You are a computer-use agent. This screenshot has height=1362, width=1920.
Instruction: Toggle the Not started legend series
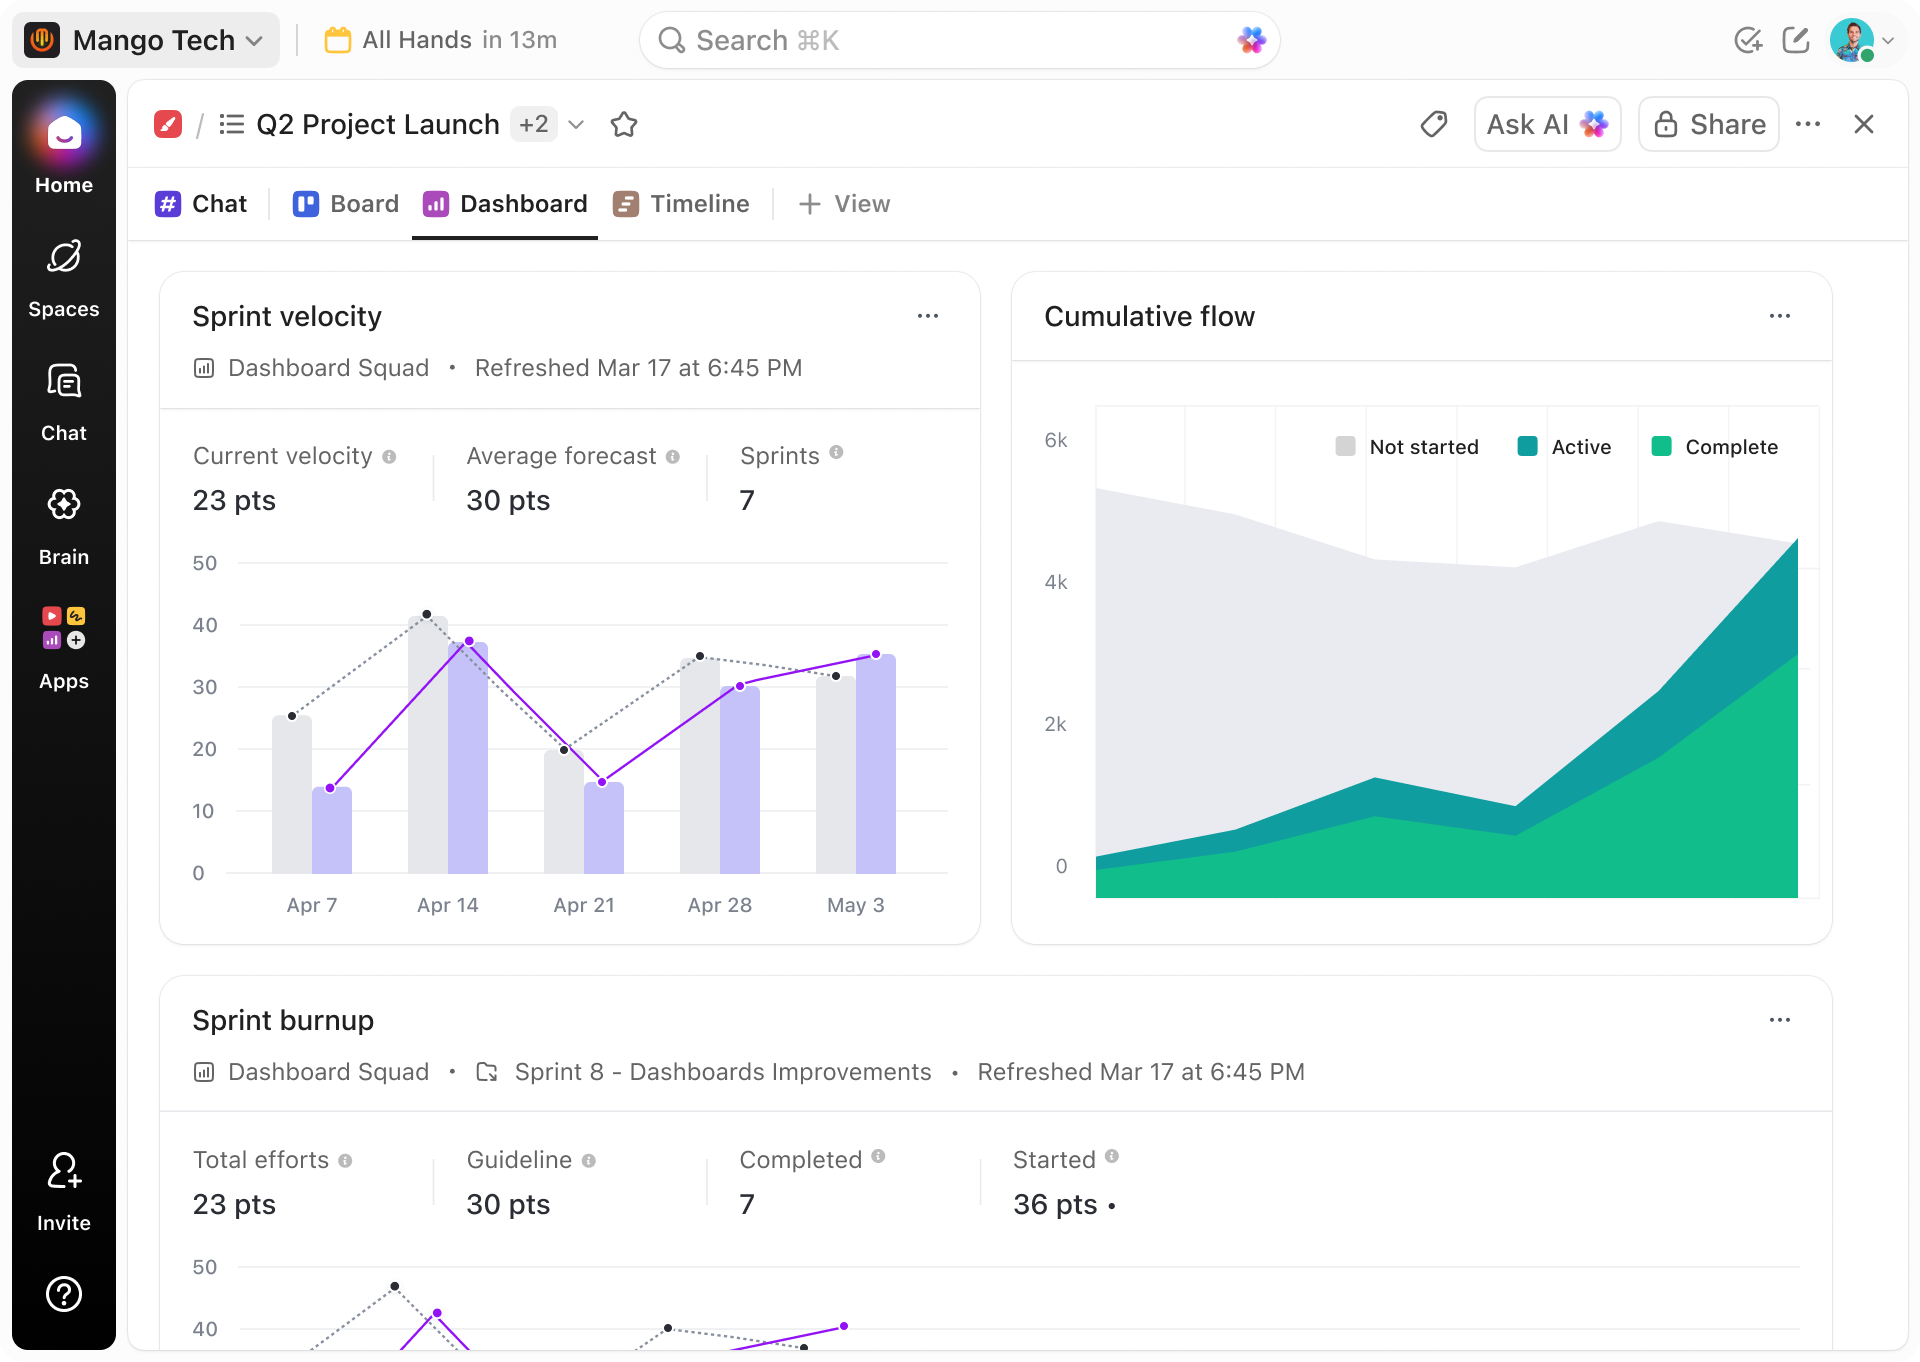click(x=1407, y=447)
